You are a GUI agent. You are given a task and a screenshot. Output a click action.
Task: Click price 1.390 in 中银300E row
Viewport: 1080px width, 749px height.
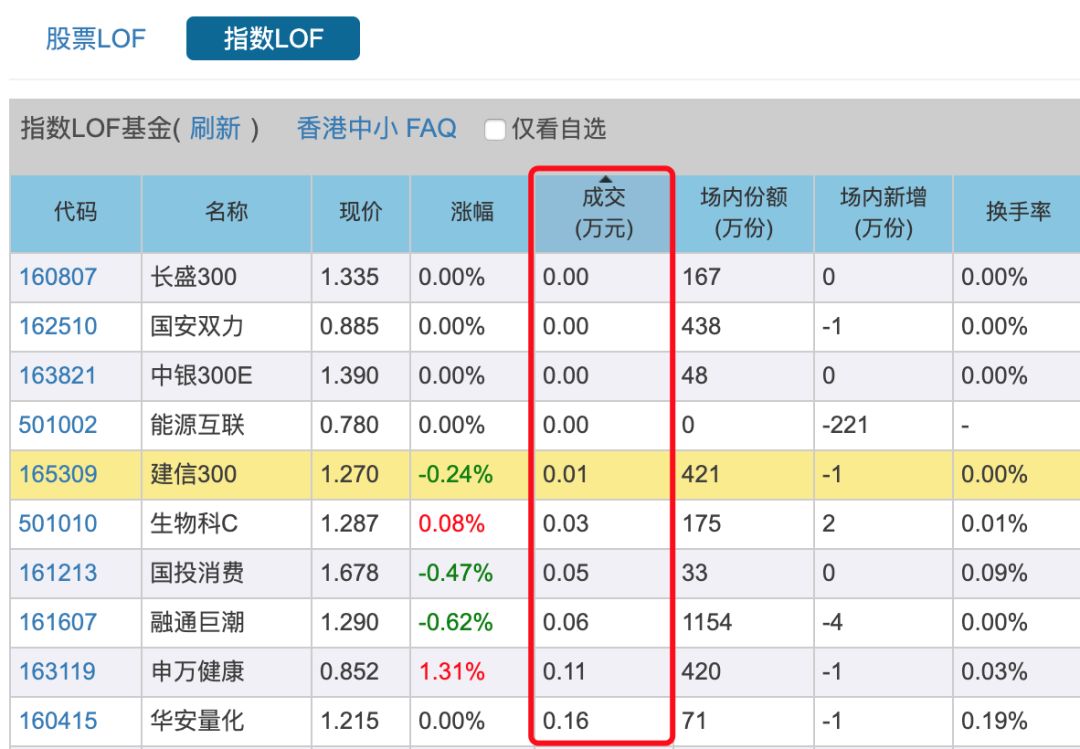point(350,376)
